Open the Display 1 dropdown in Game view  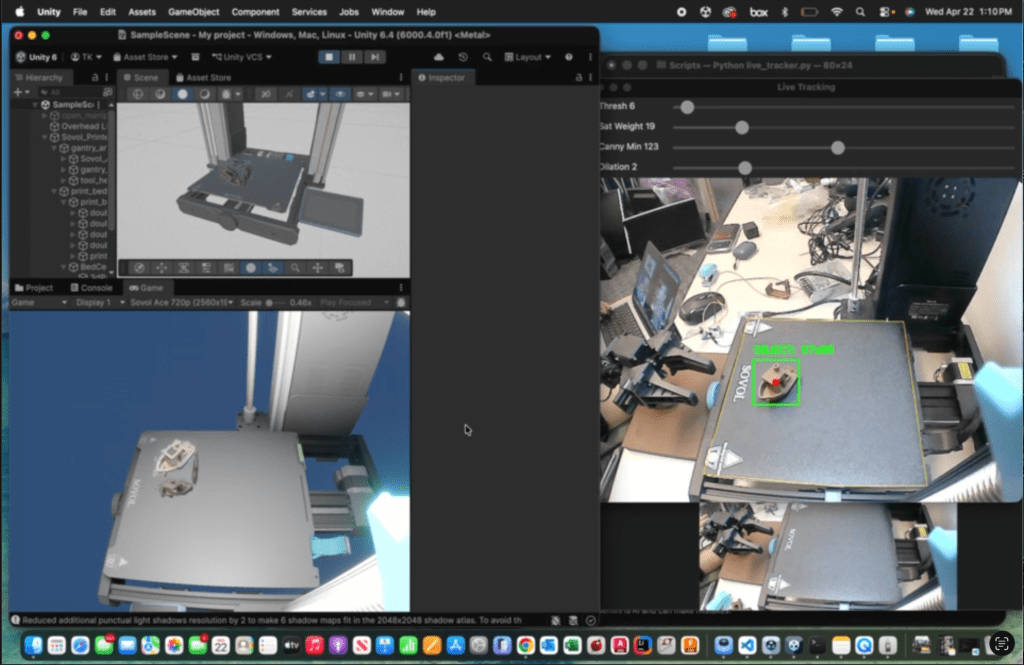point(100,302)
